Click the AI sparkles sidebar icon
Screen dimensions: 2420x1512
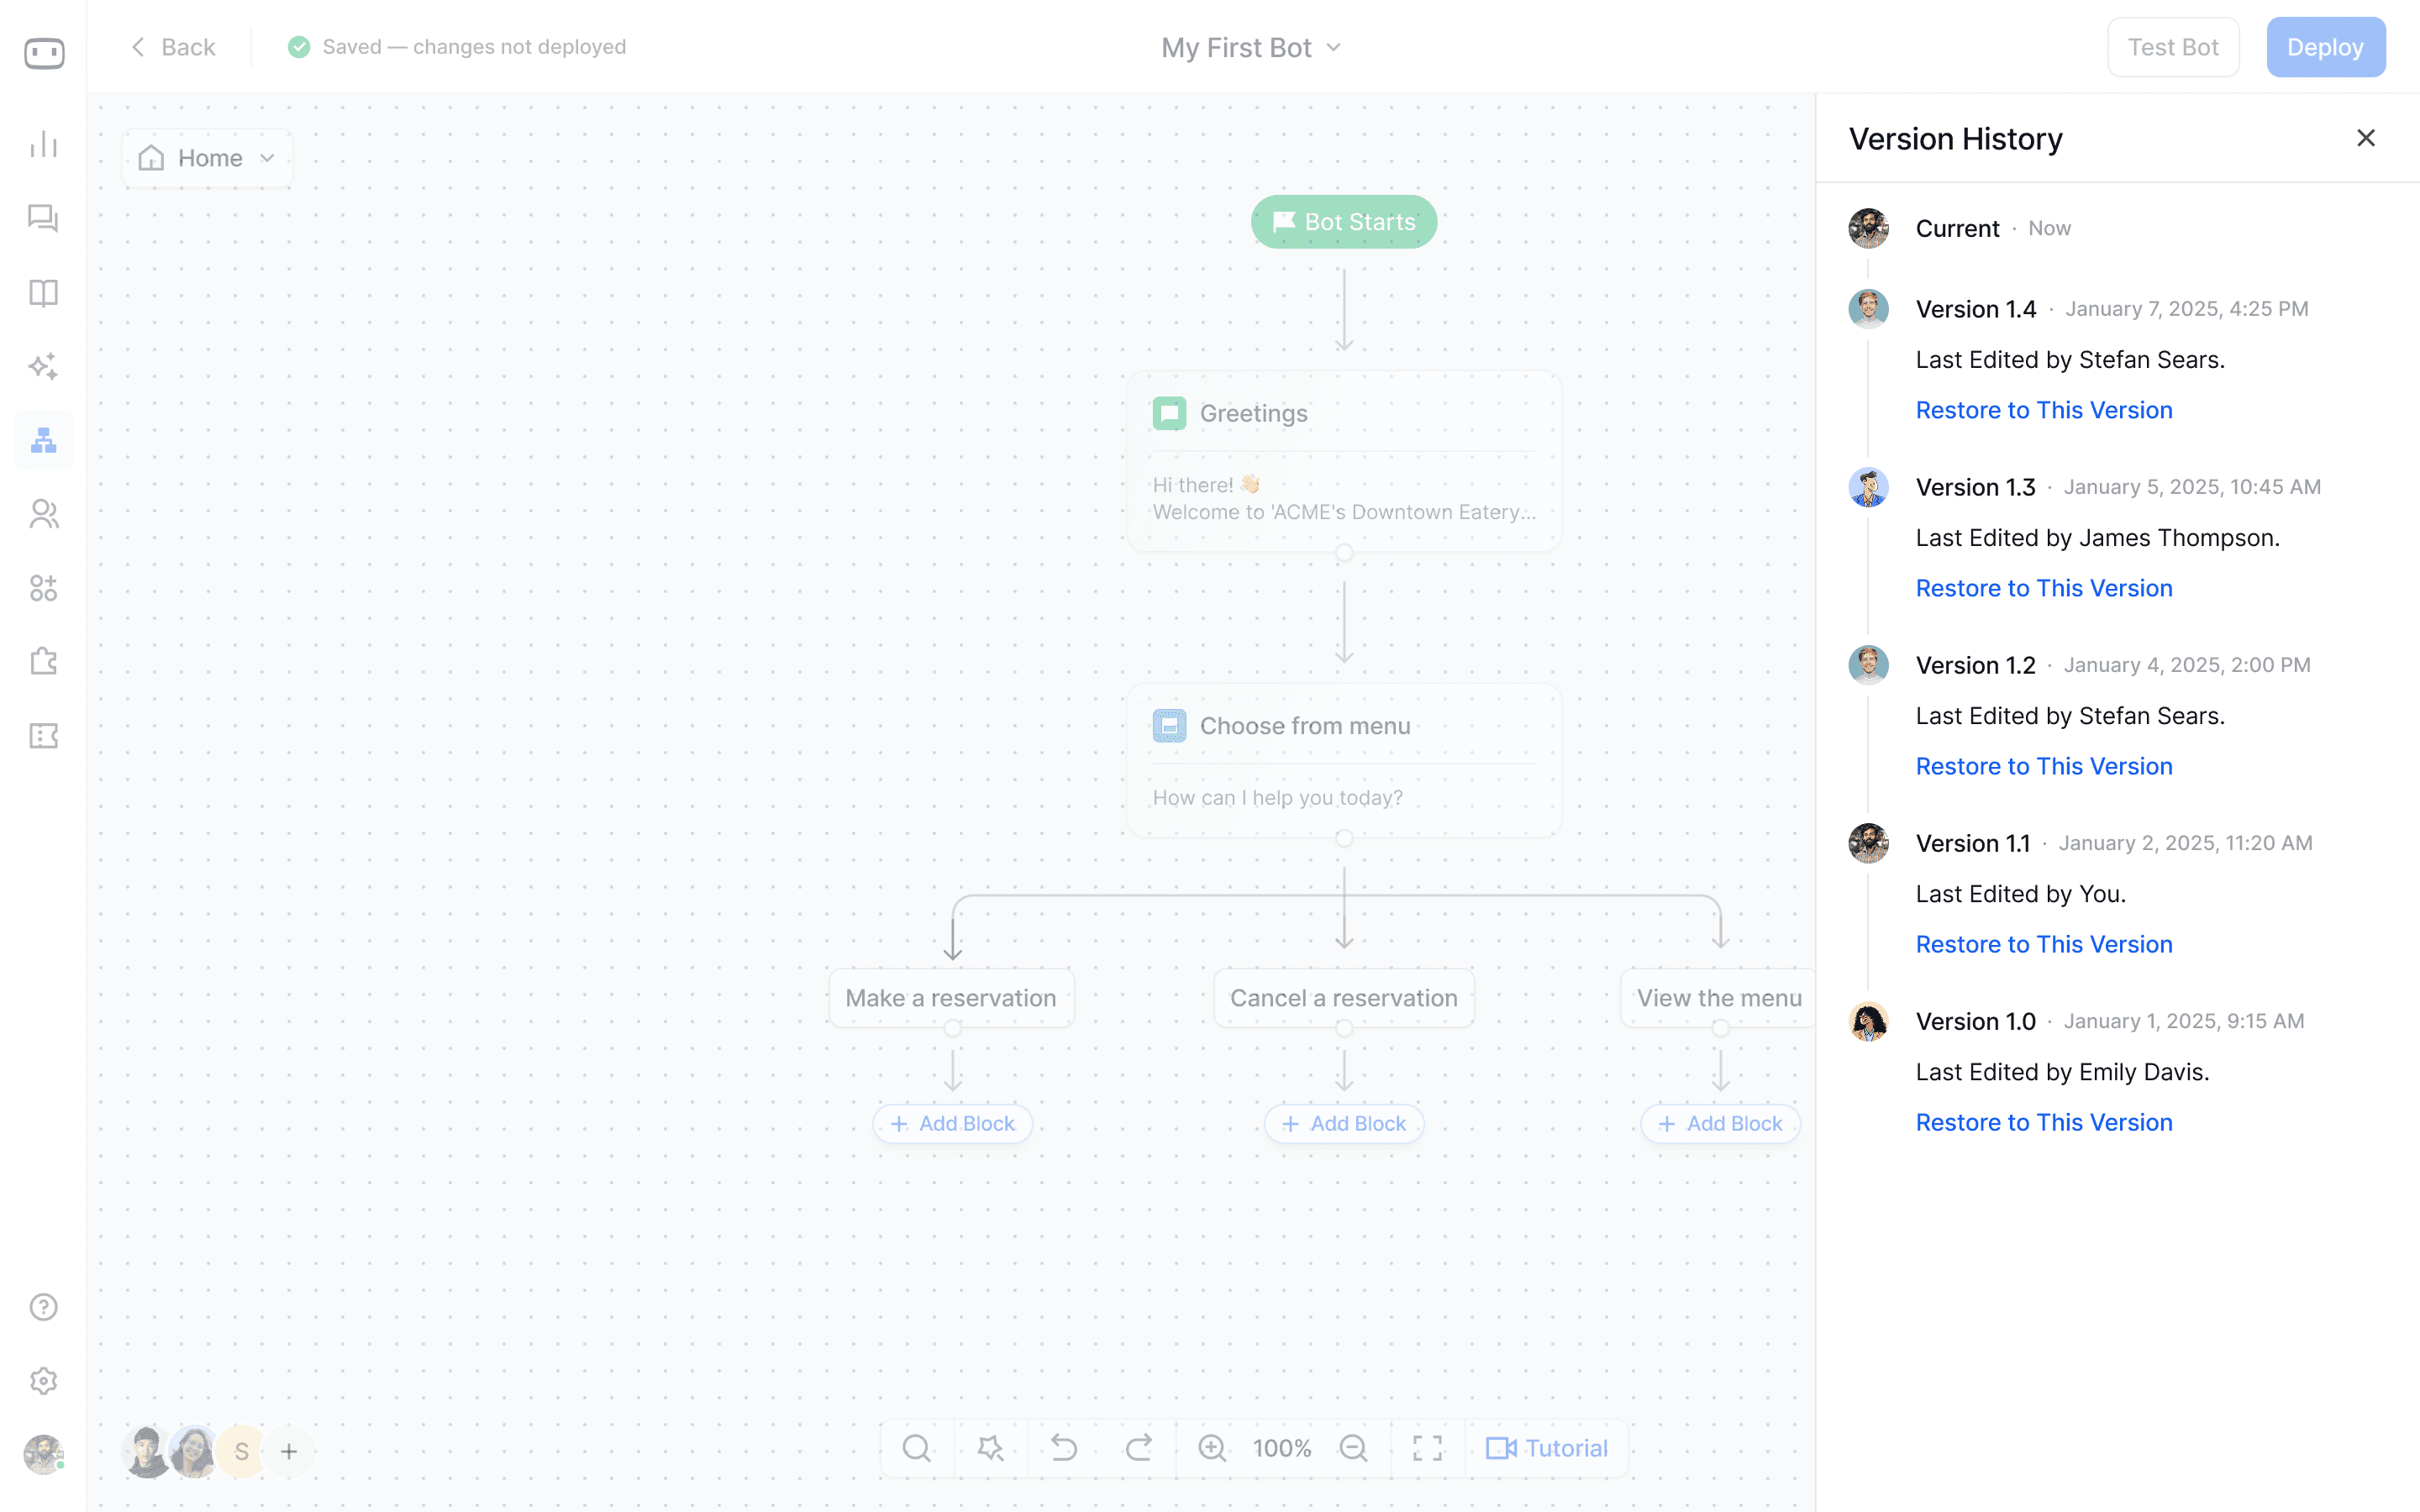[43, 367]
